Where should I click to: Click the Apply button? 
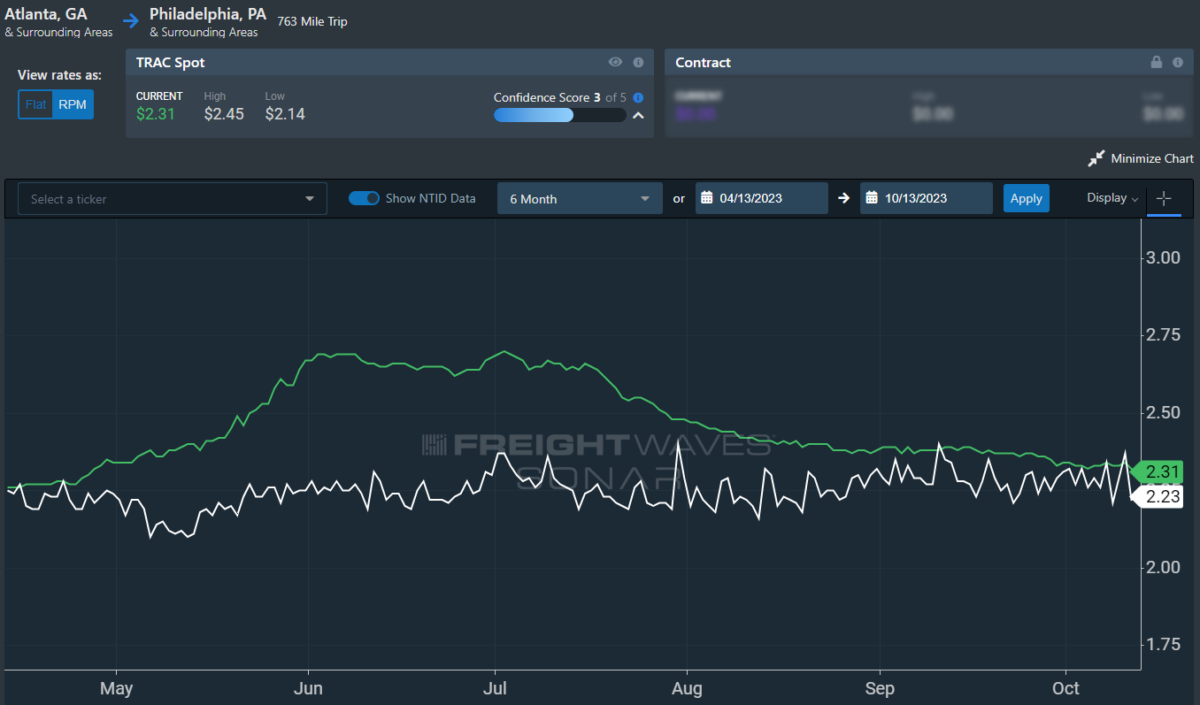click(1026, 198)
